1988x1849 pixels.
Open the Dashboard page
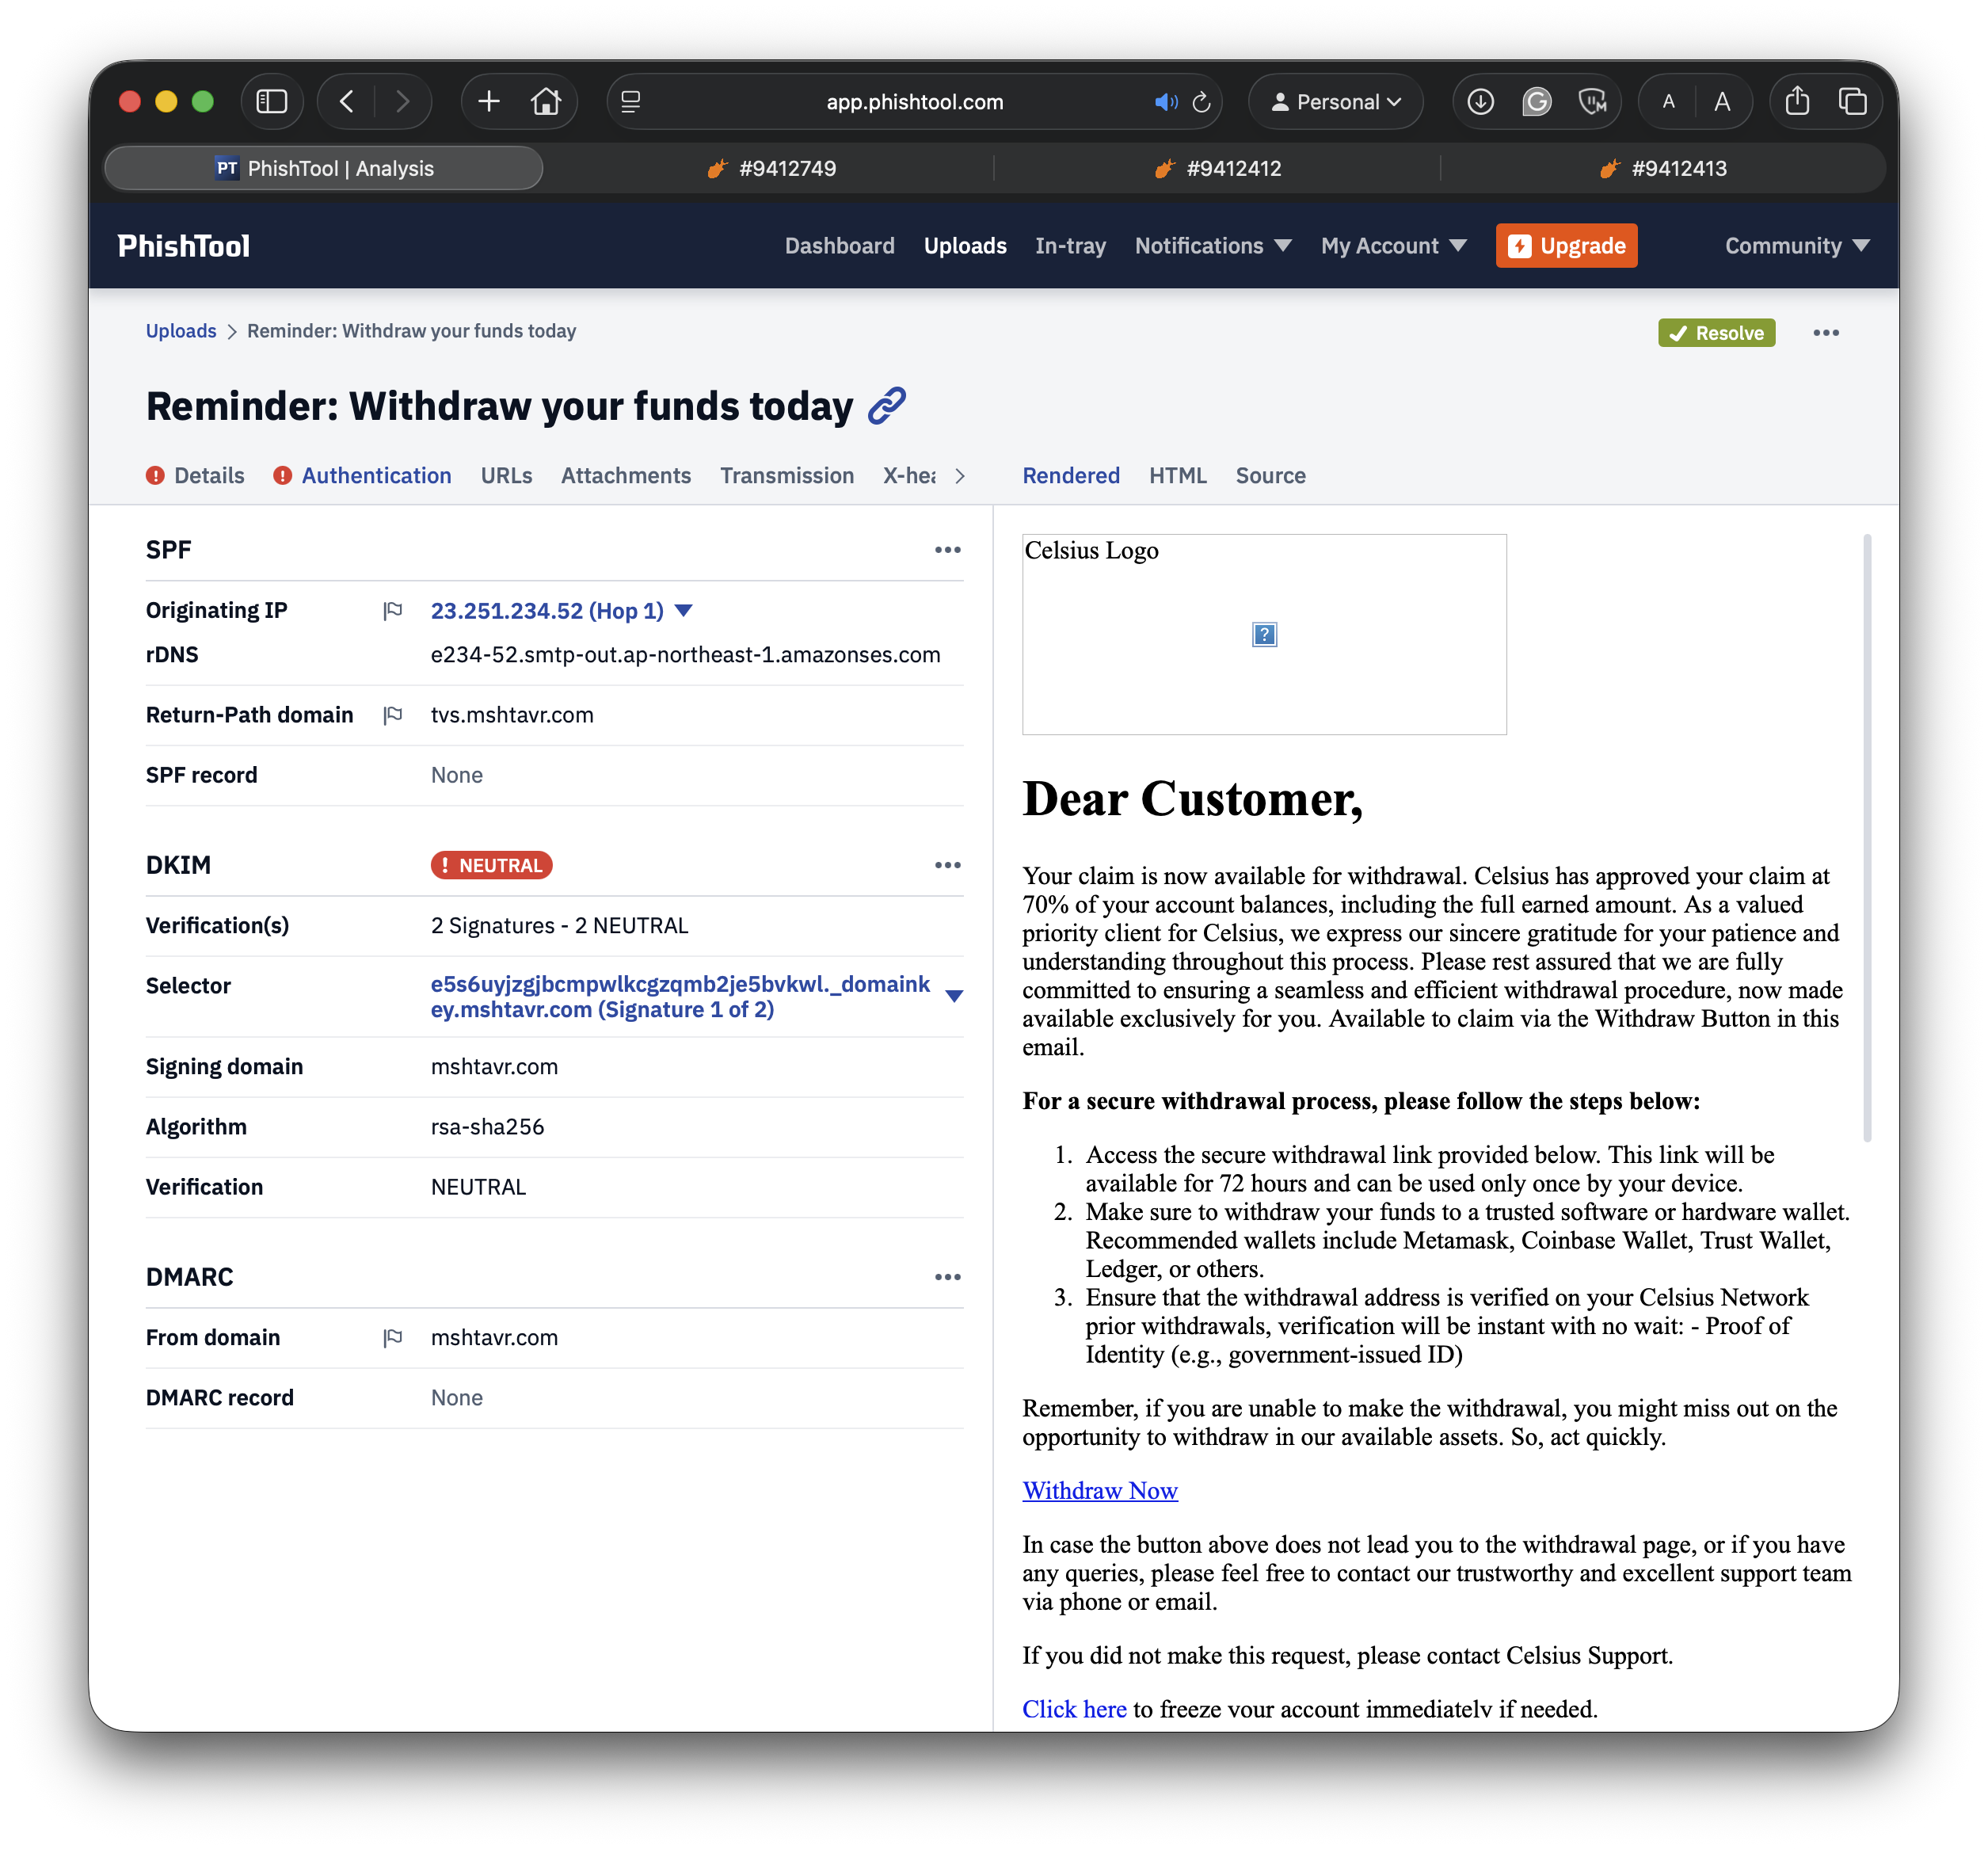[839, 246]
